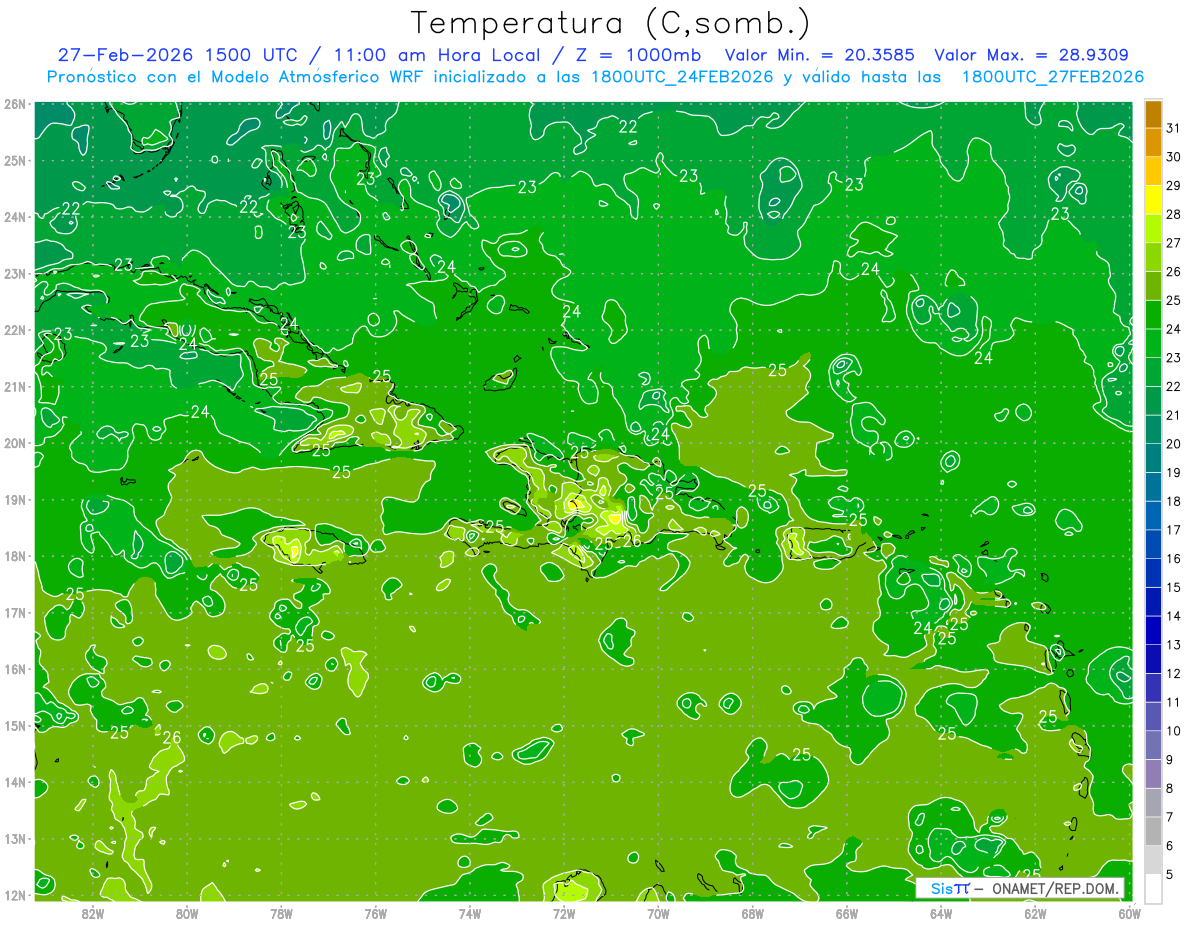Click the 82W longitude axis label
Screen dimensions: 1200x927
coord(92,913)
